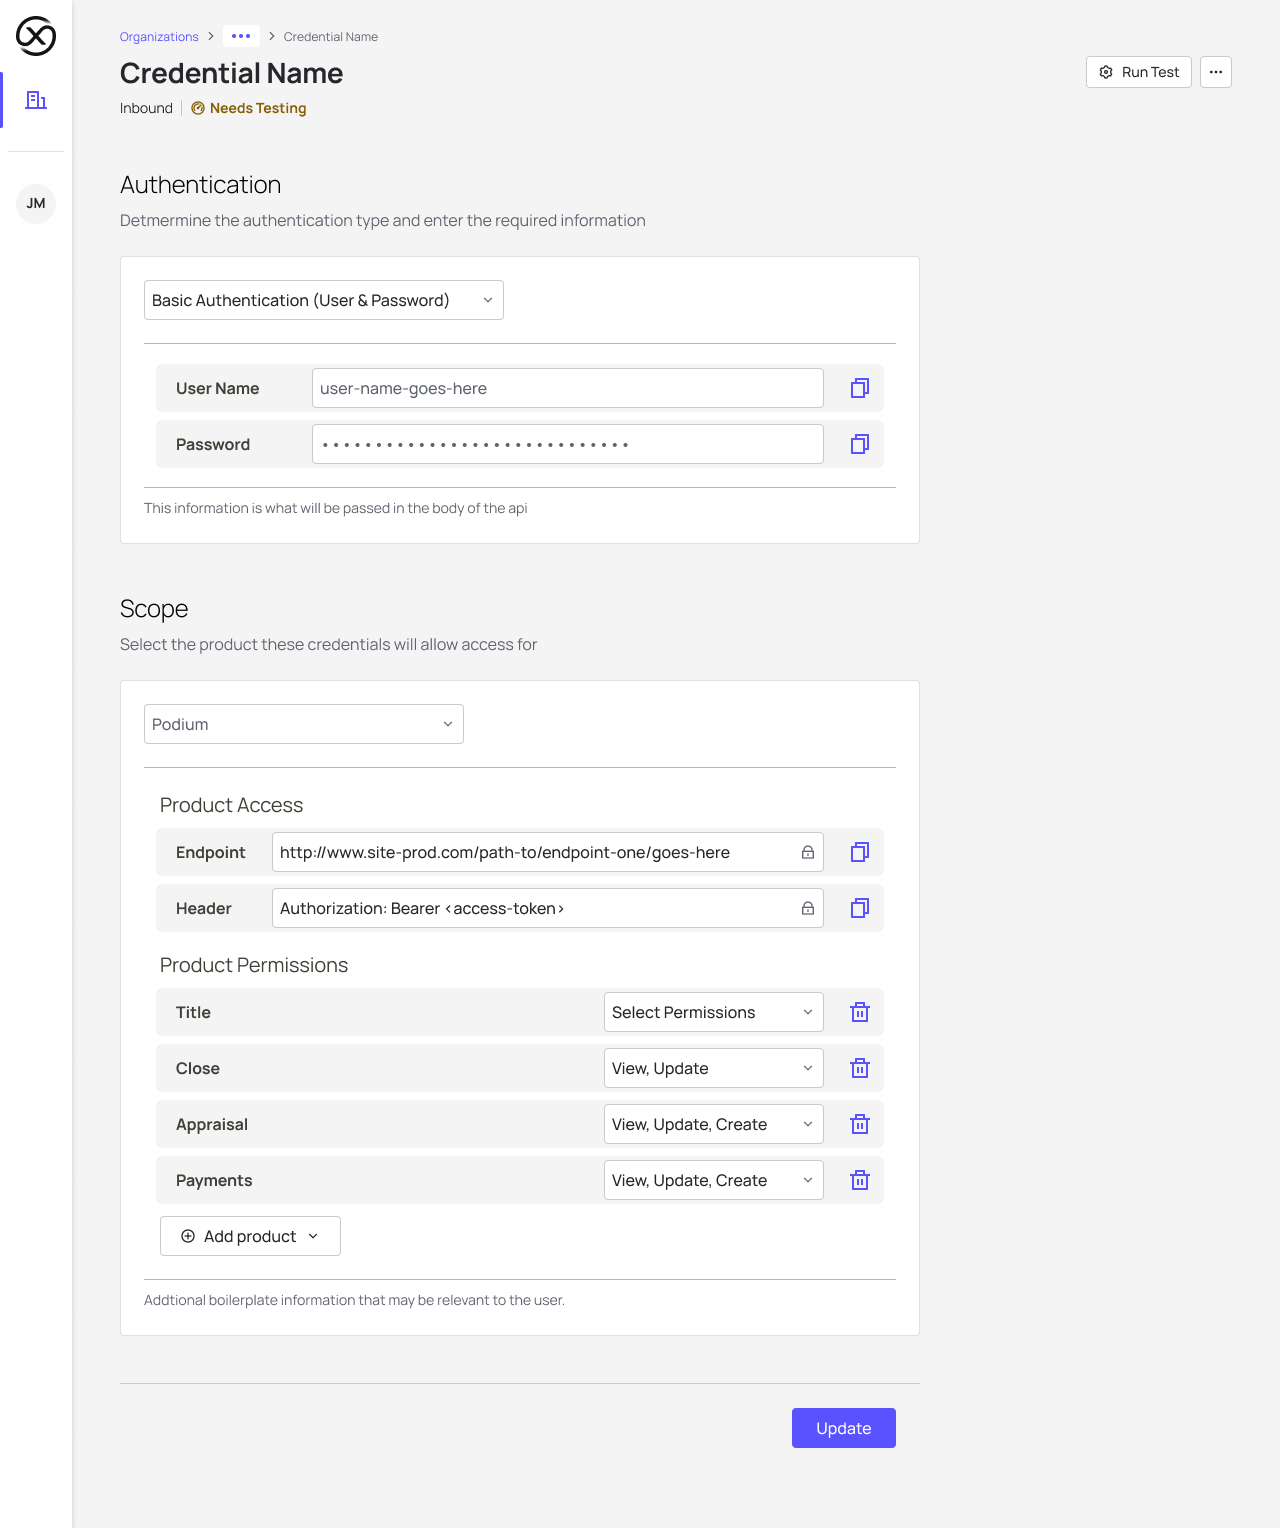
Task: Open the Organizations building icon in sidebar
Action: (36, 100)
